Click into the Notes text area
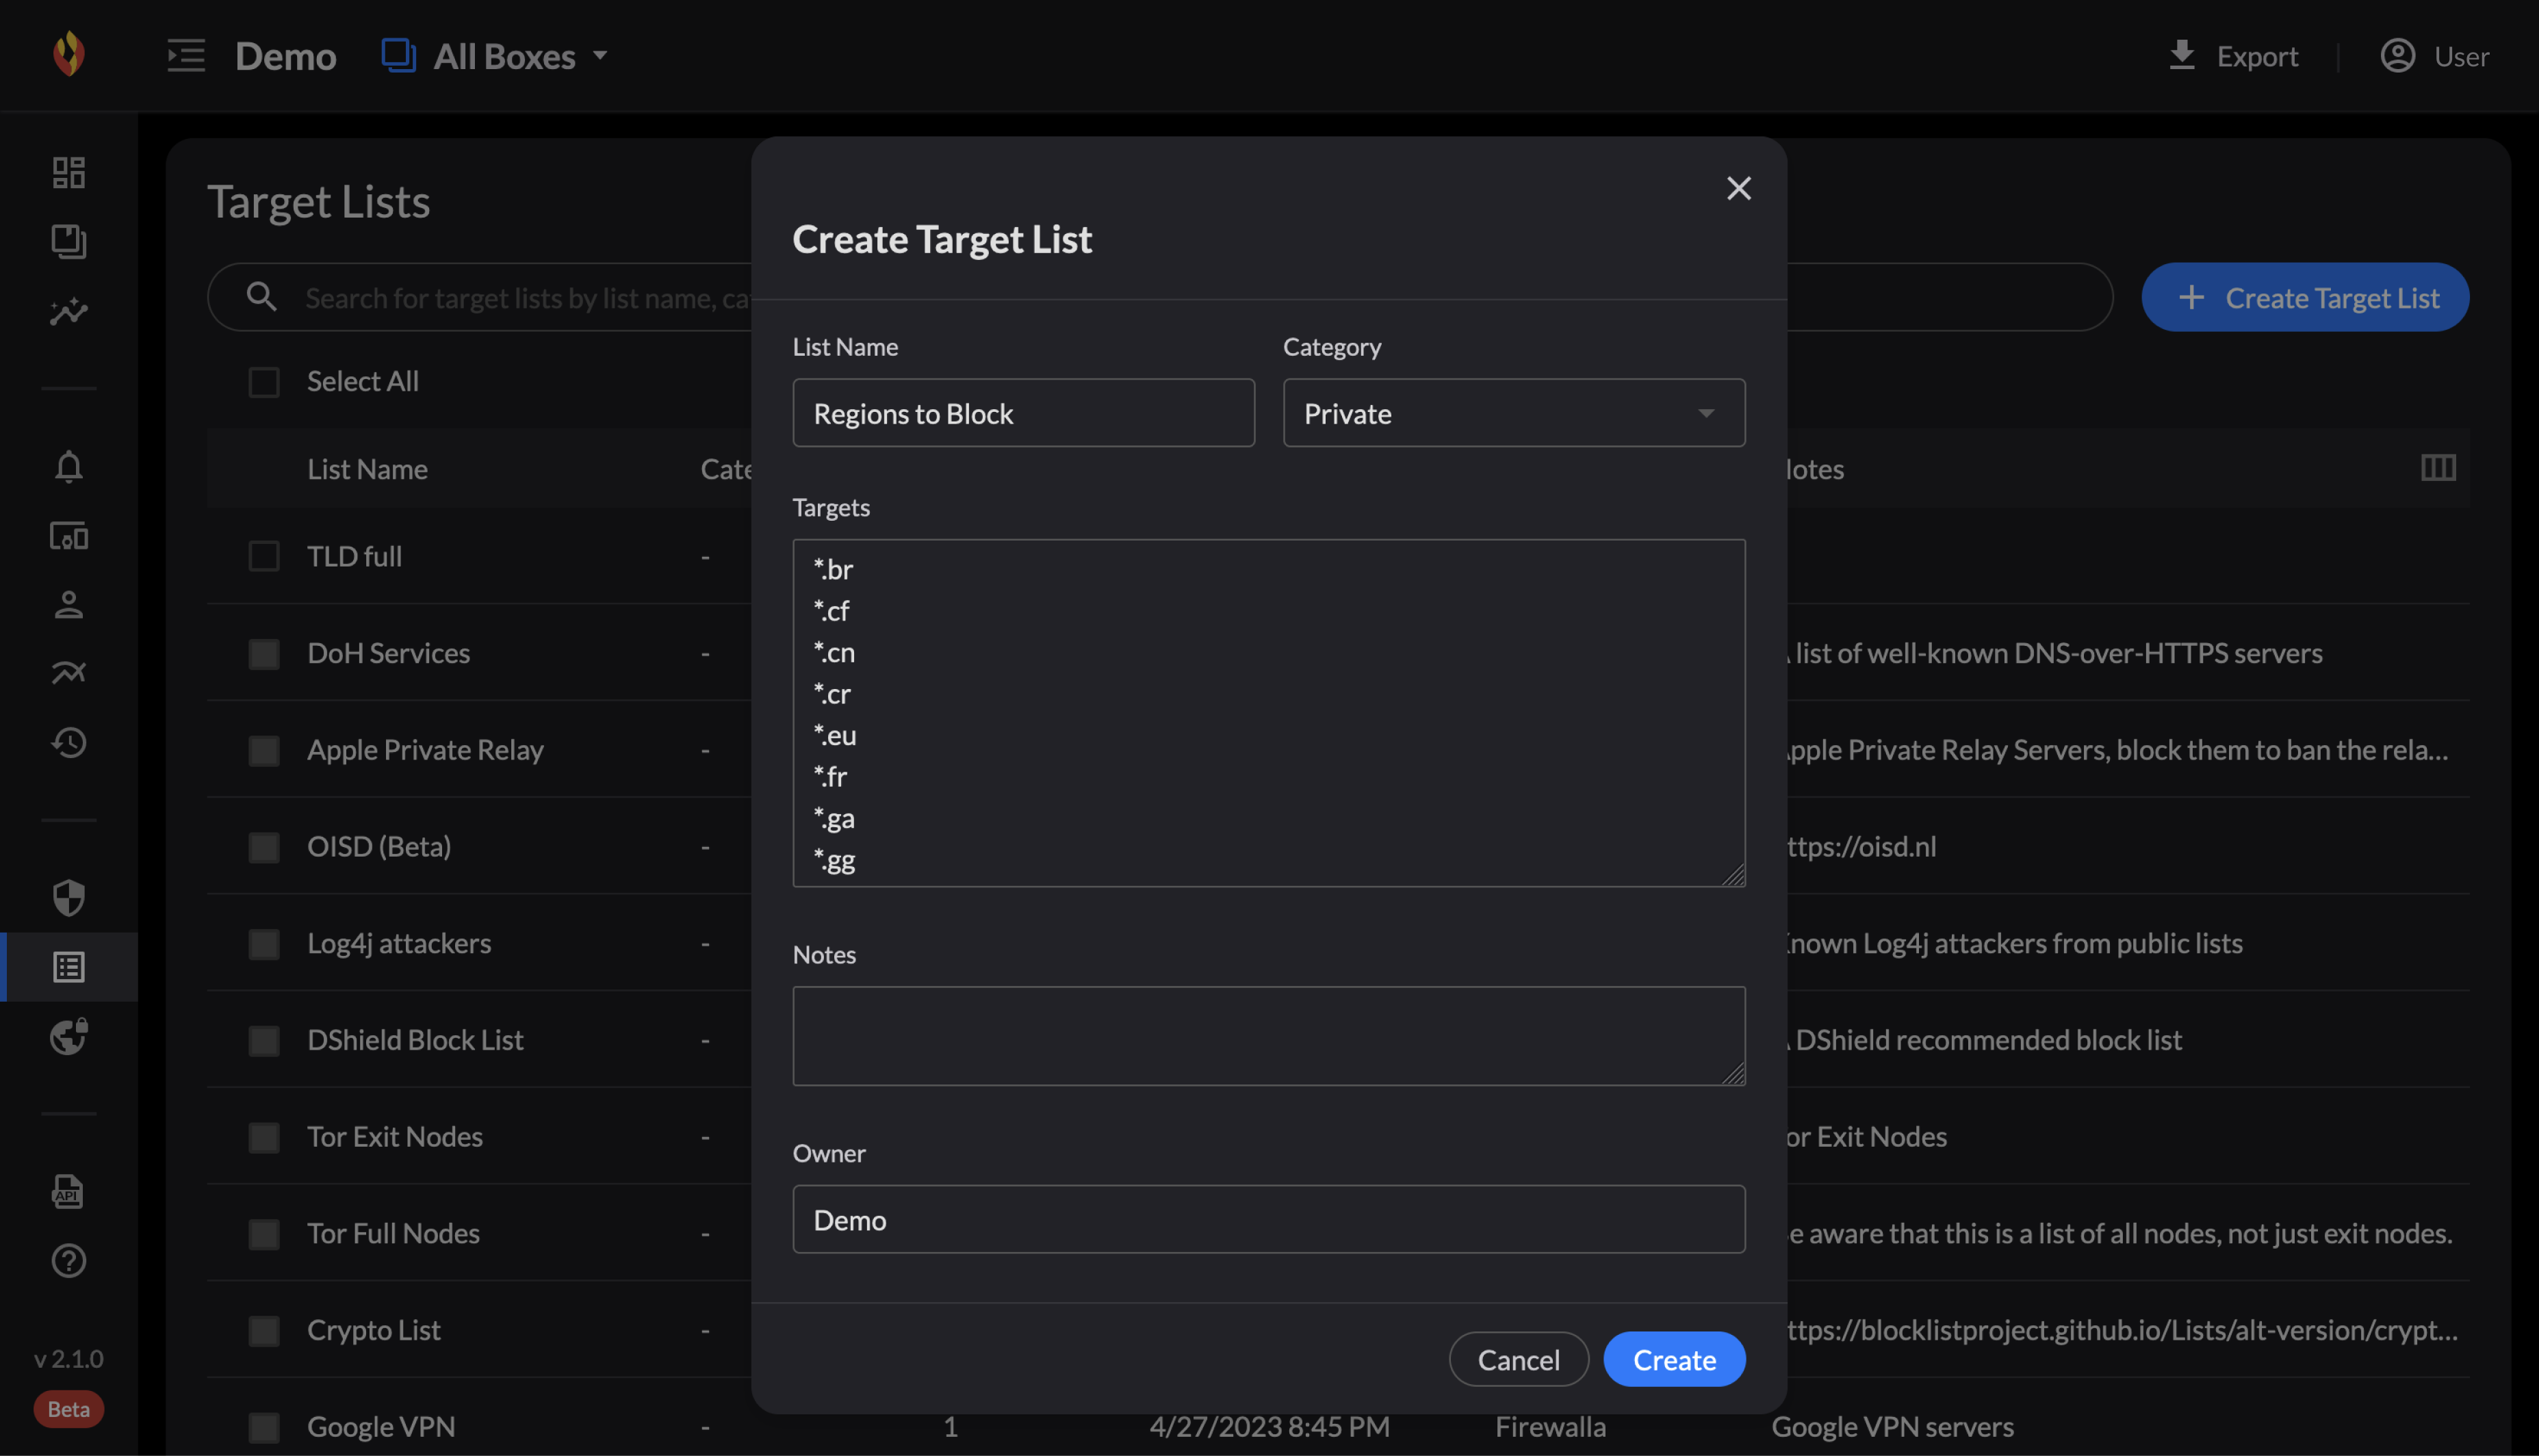The height and width of the screenshot is (1456, 2539). [1268, 1035]
